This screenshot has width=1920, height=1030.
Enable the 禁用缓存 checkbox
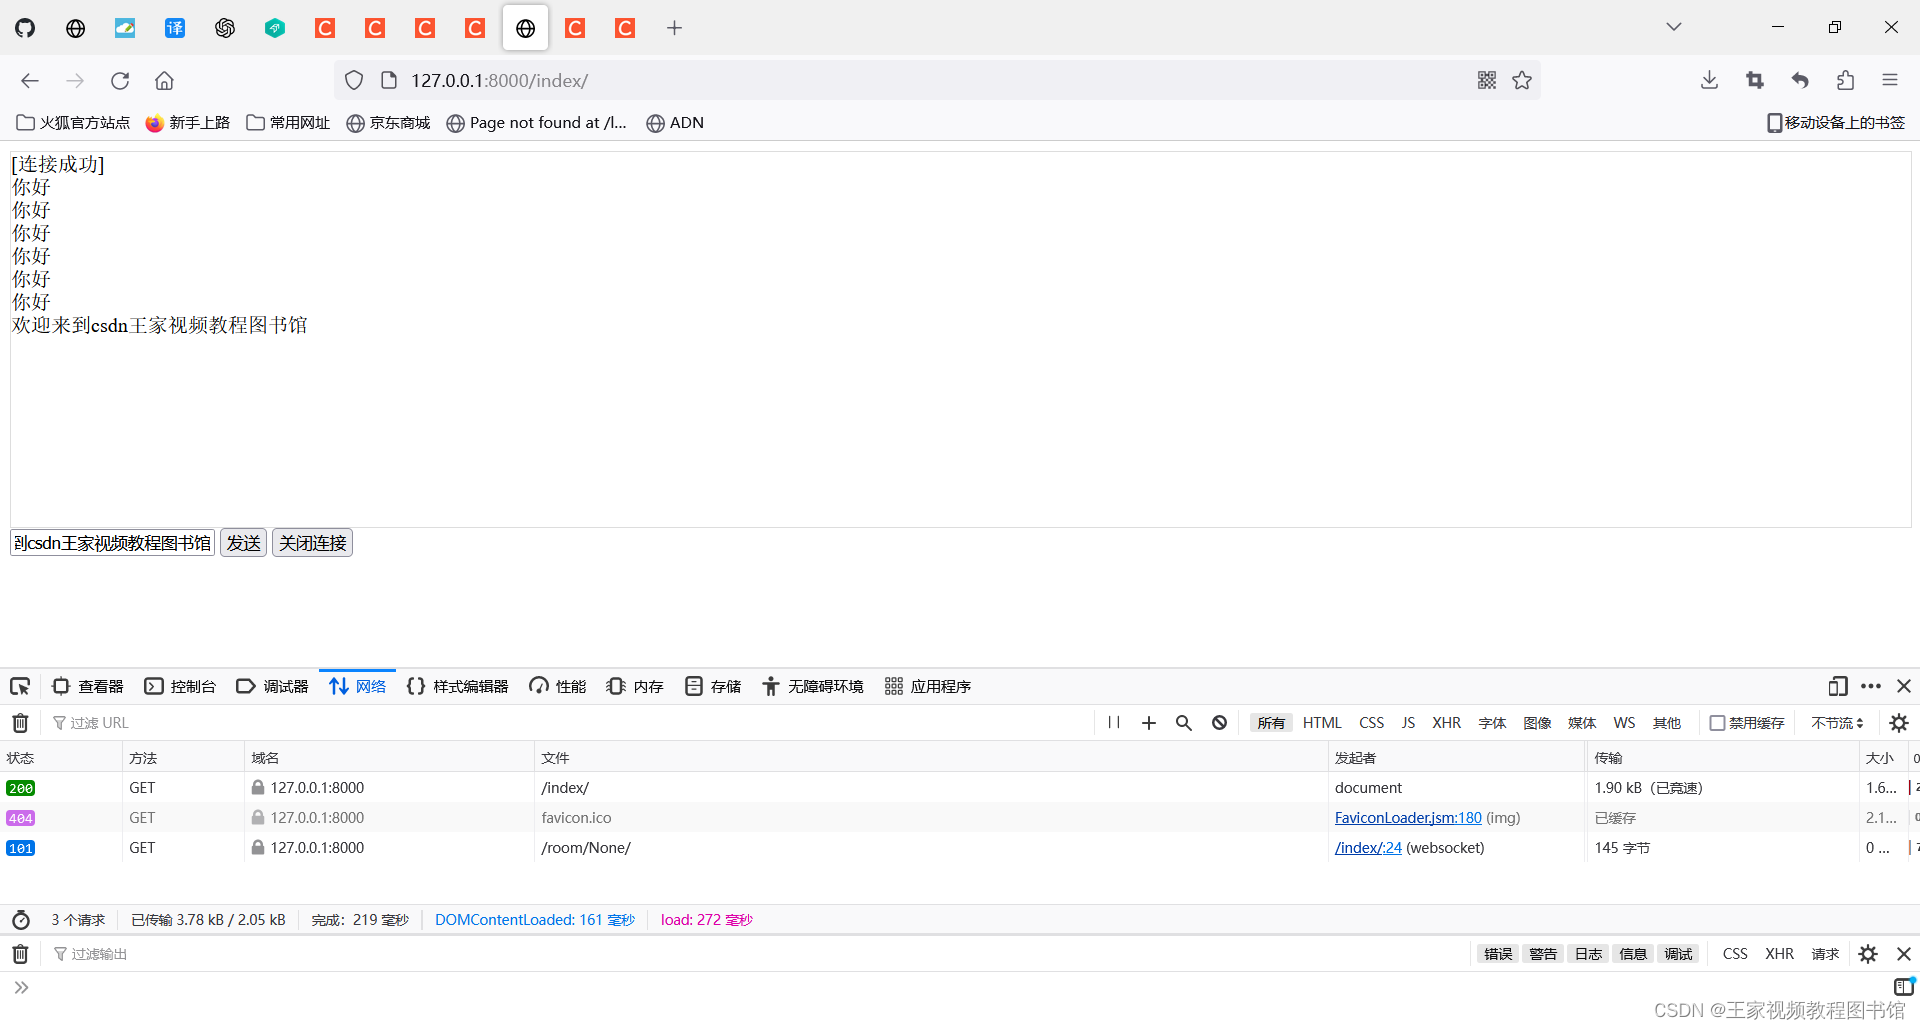tap(1718, 722)
